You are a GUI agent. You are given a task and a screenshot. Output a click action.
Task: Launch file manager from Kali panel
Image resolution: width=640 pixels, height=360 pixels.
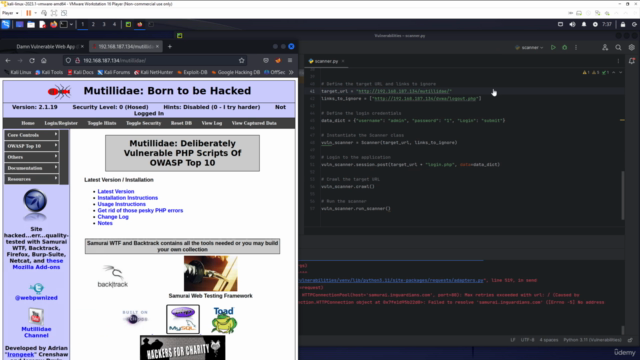(31, 24)
